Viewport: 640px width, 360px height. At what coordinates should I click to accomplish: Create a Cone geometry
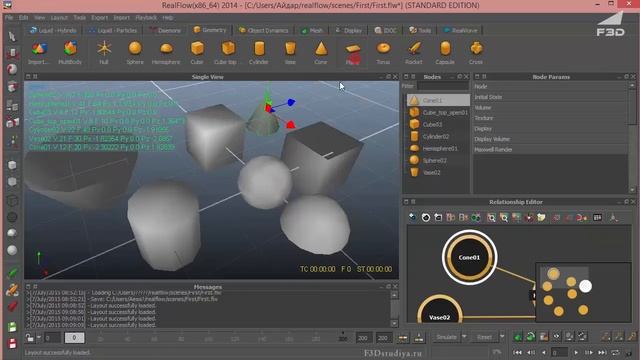coord(321,53)
